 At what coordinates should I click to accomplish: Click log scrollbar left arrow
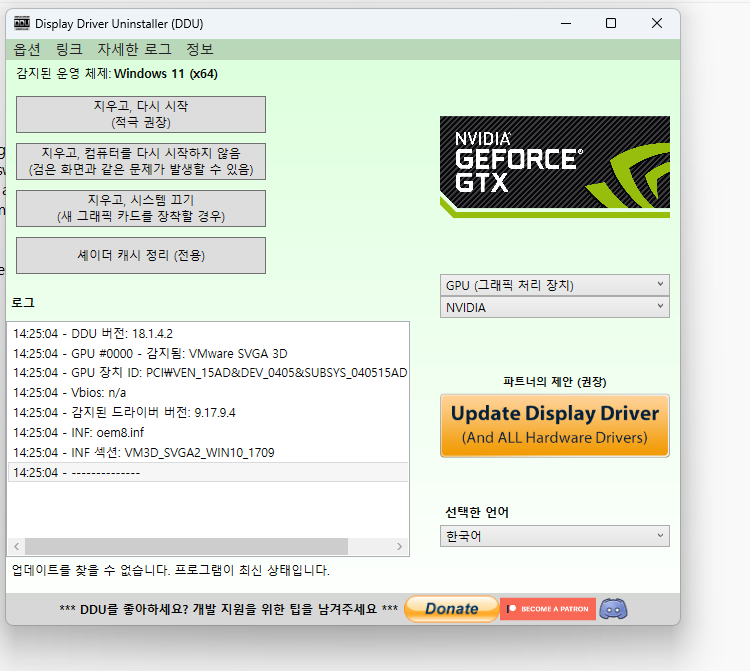[16, 546]
